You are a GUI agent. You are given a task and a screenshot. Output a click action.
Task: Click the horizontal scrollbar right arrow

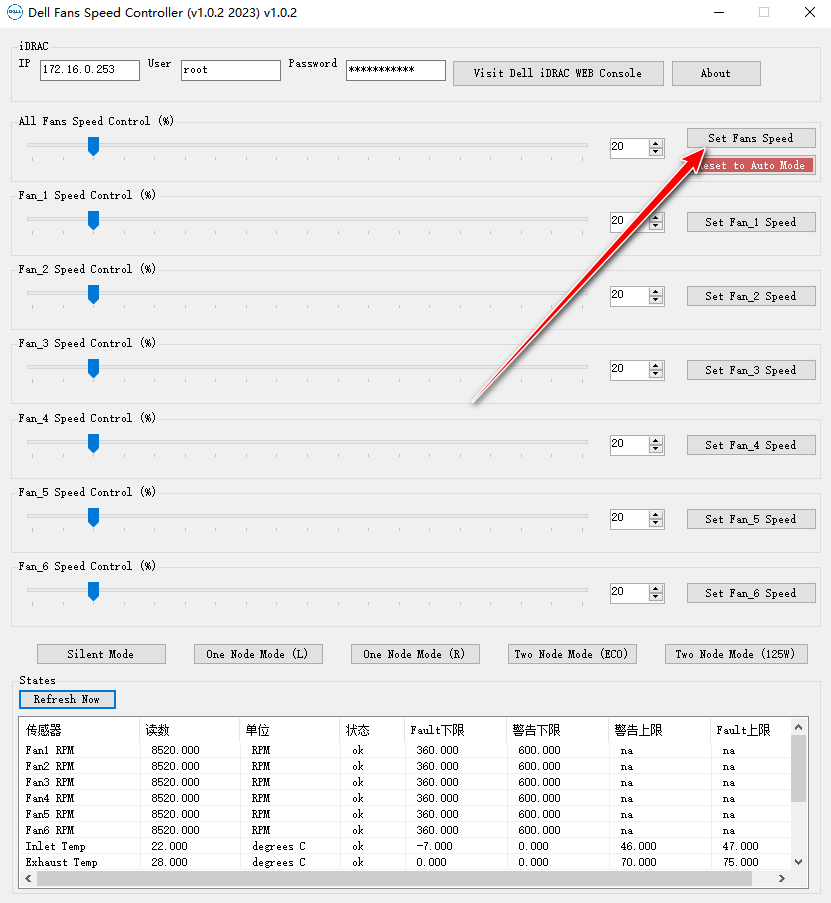point(781,879)
